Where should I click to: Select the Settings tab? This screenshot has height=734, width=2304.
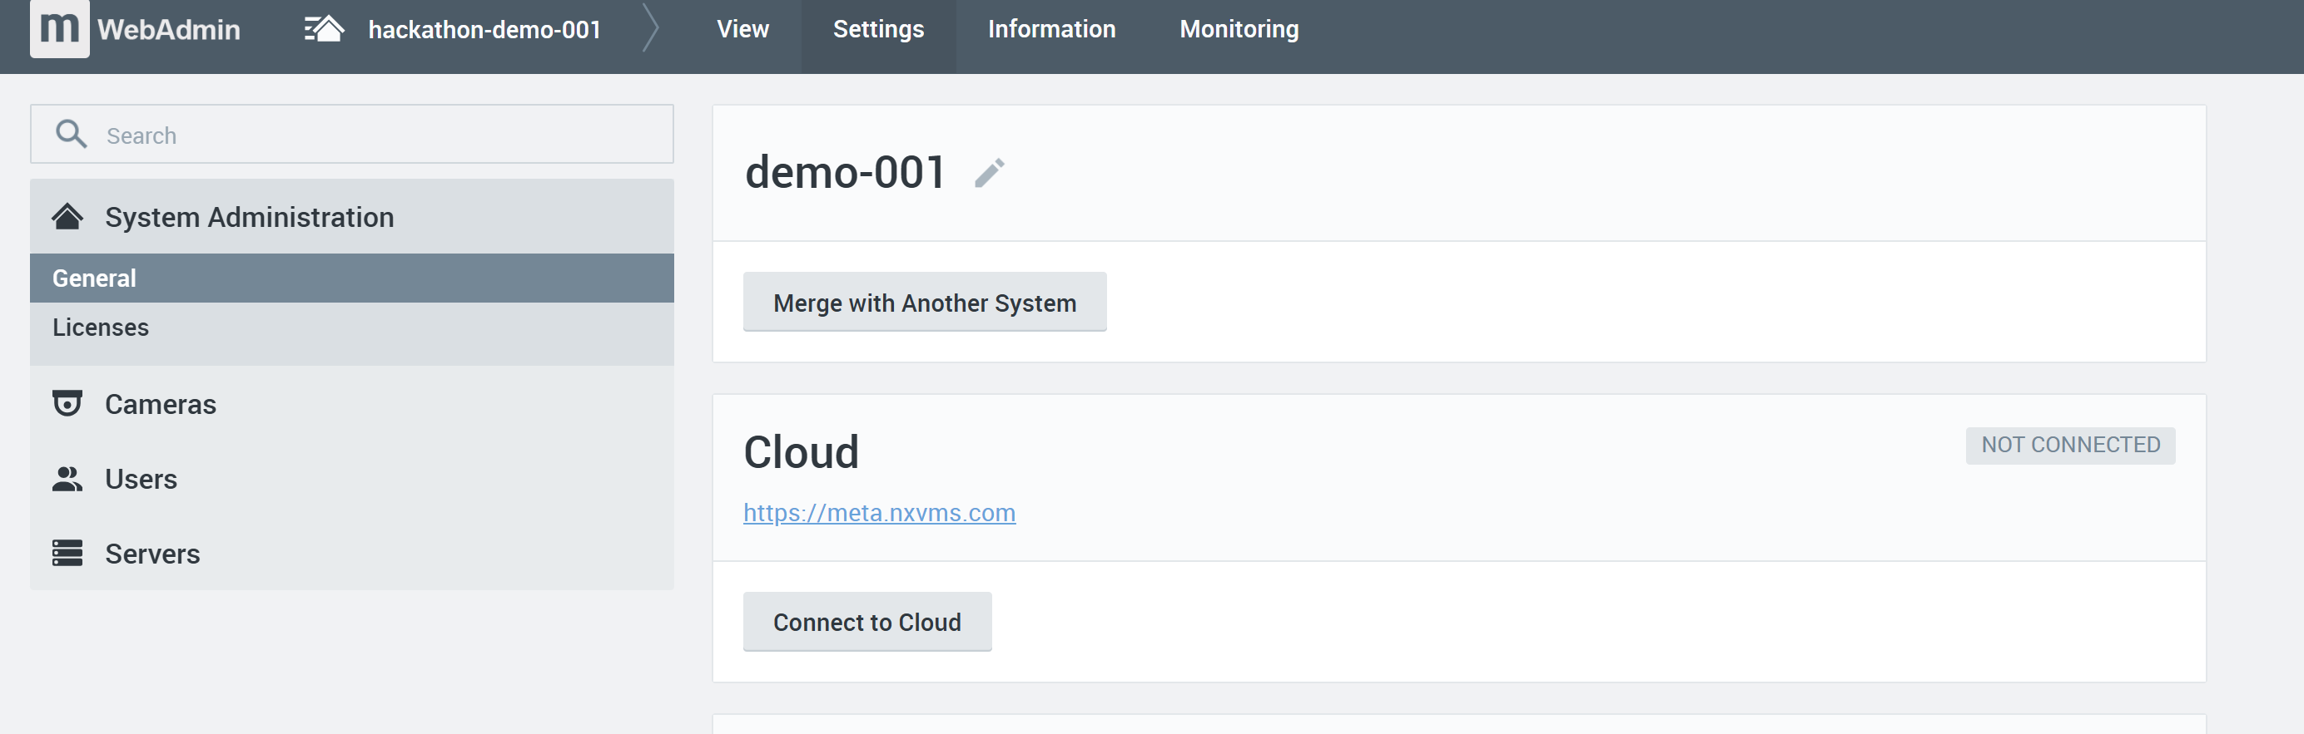878,30
